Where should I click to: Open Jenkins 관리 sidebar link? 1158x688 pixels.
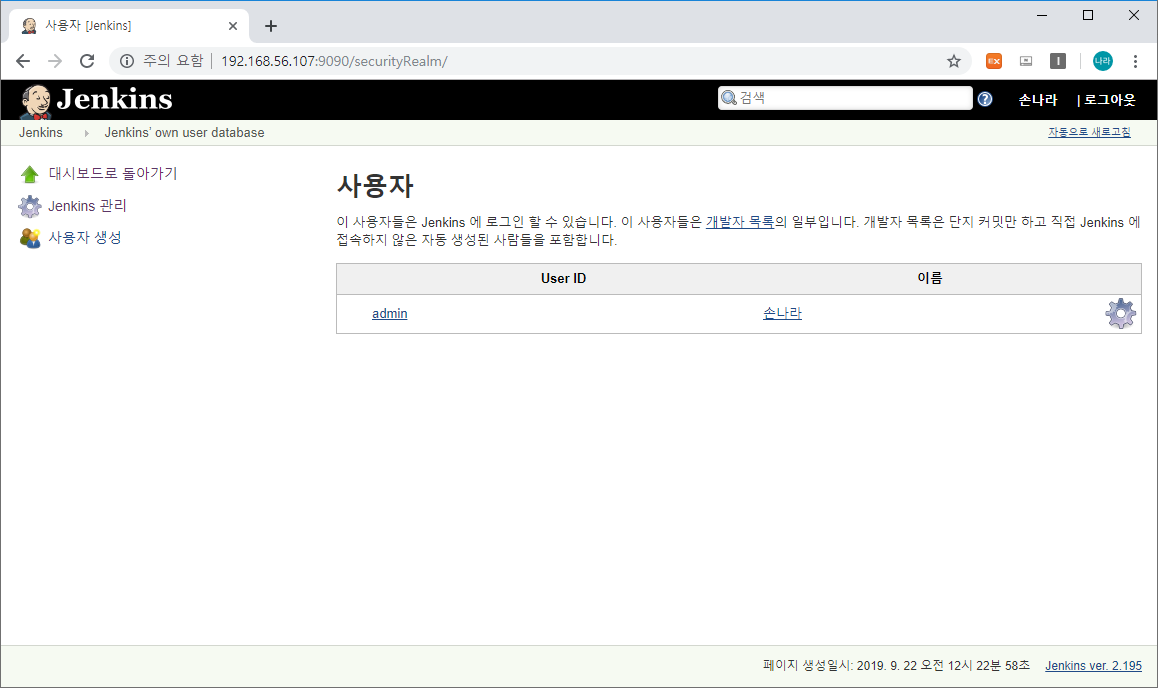pyautogui.click(x=87, y=206)
